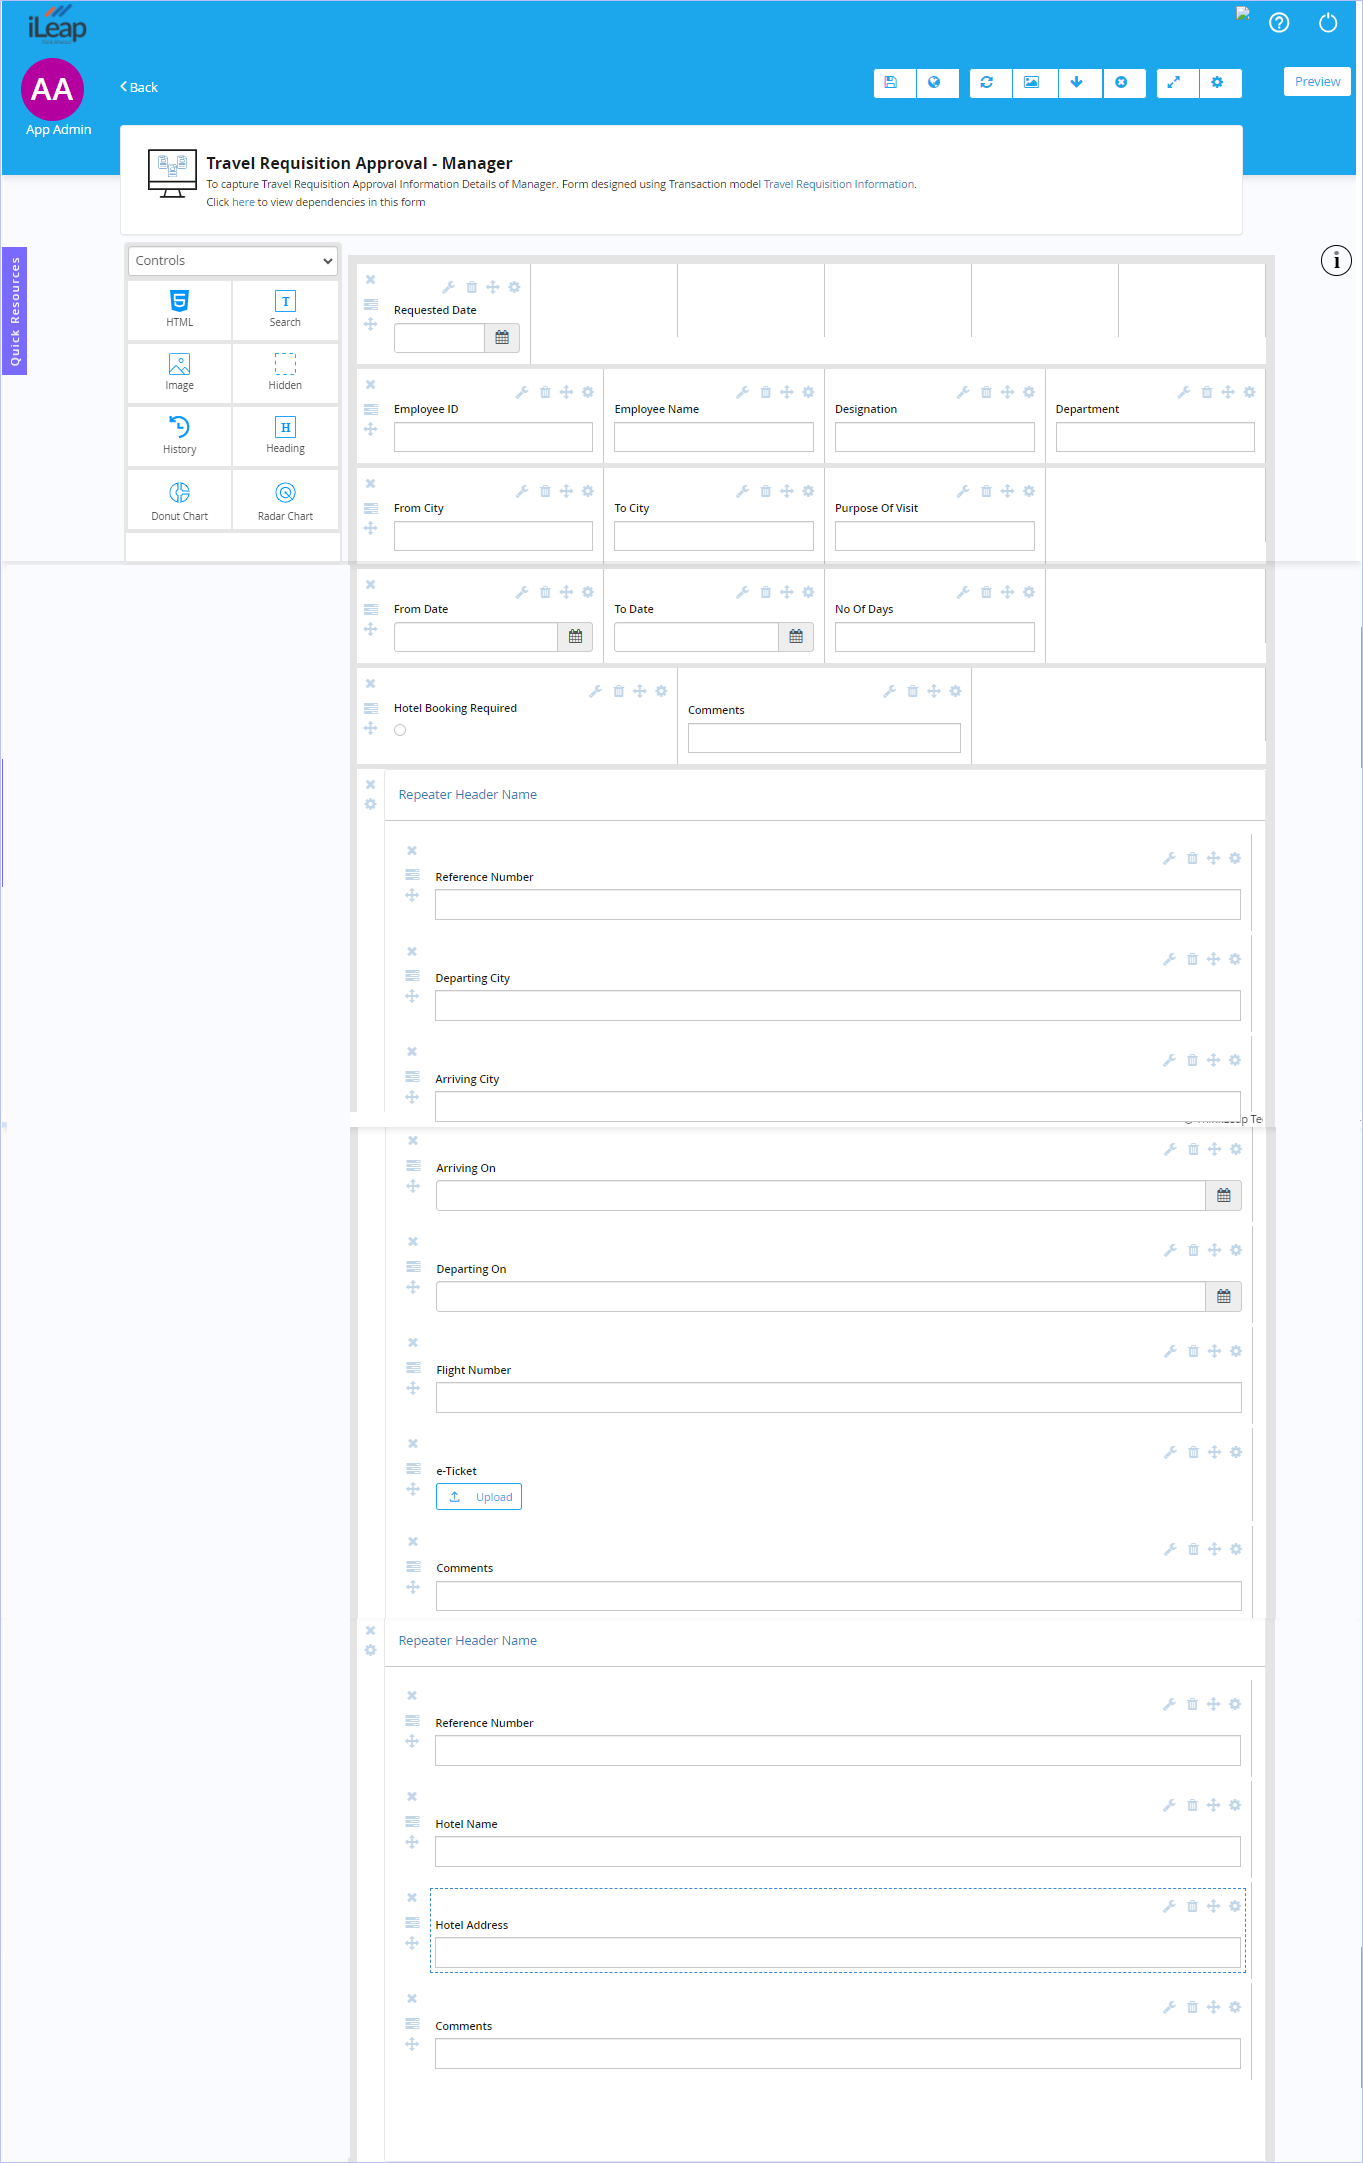Open calendar picker for Requested Date
Viewport: 1363px width, 2163px height.
point(502,338)
